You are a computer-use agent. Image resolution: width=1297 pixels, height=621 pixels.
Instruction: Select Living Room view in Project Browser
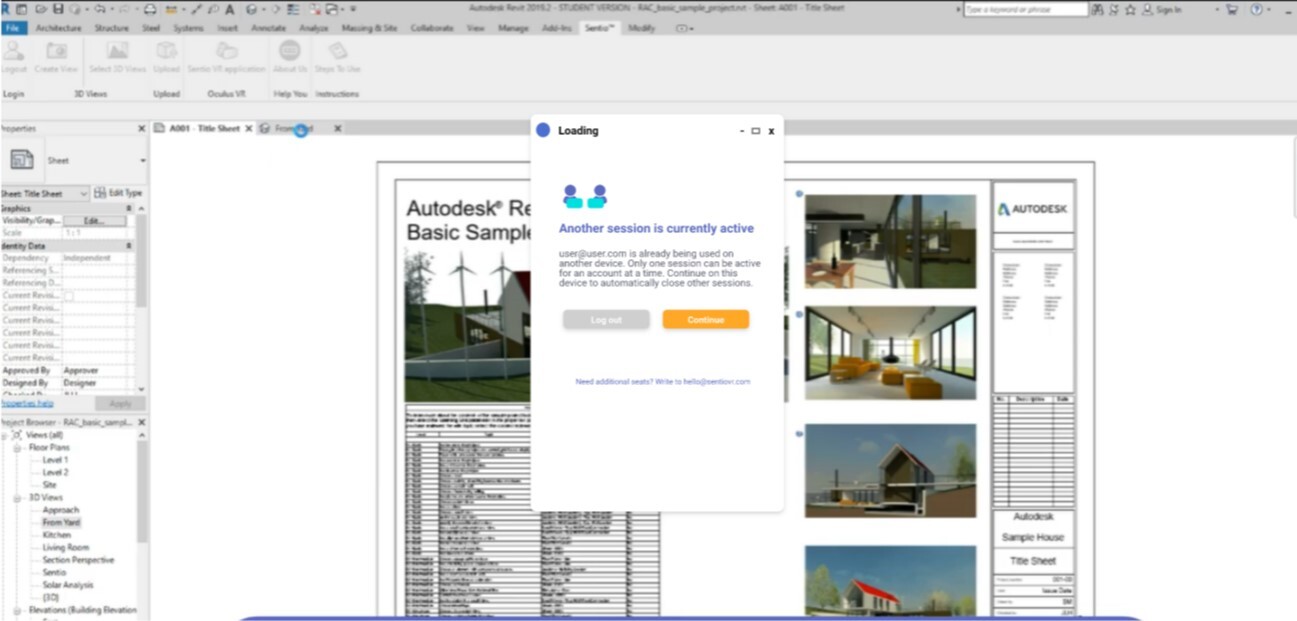point(65,547)
